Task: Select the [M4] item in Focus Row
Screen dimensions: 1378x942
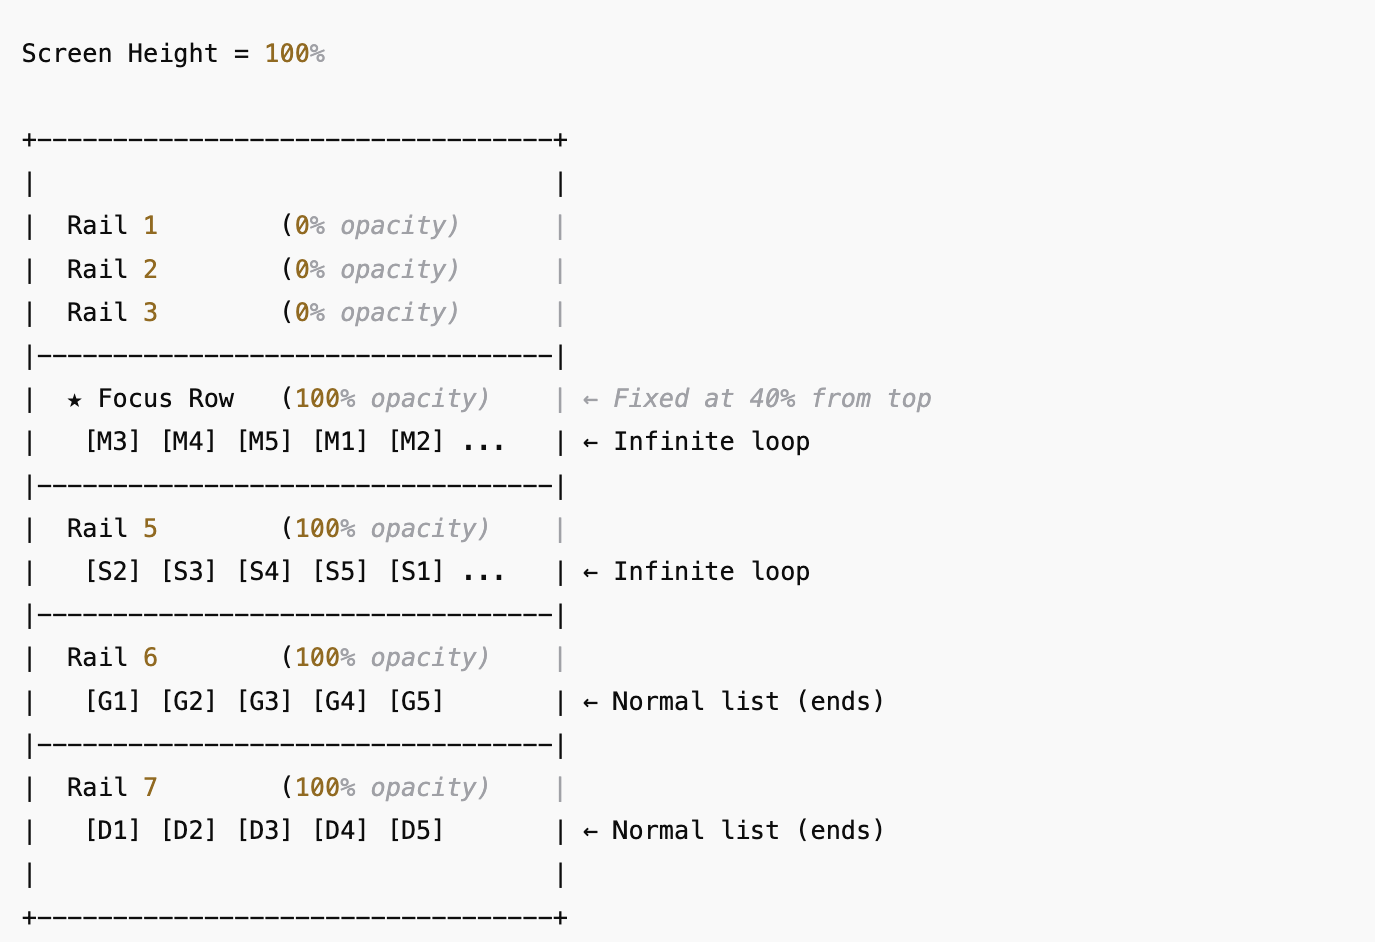Action: (189, 442)
